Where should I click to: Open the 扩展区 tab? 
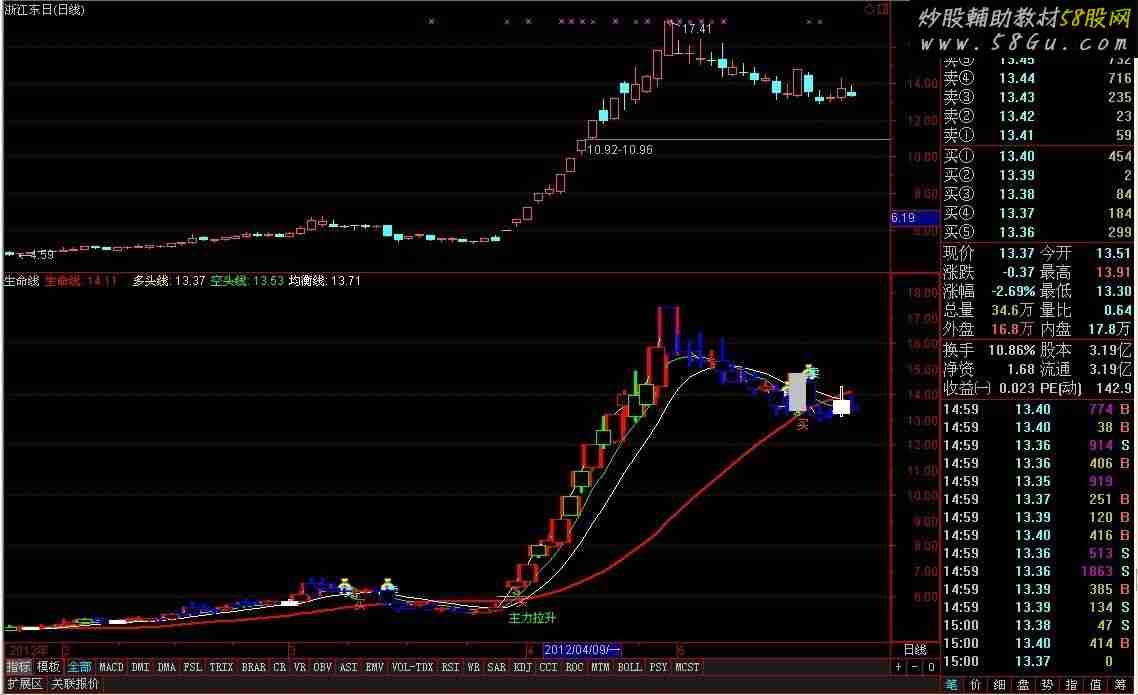tap(25, 683)
